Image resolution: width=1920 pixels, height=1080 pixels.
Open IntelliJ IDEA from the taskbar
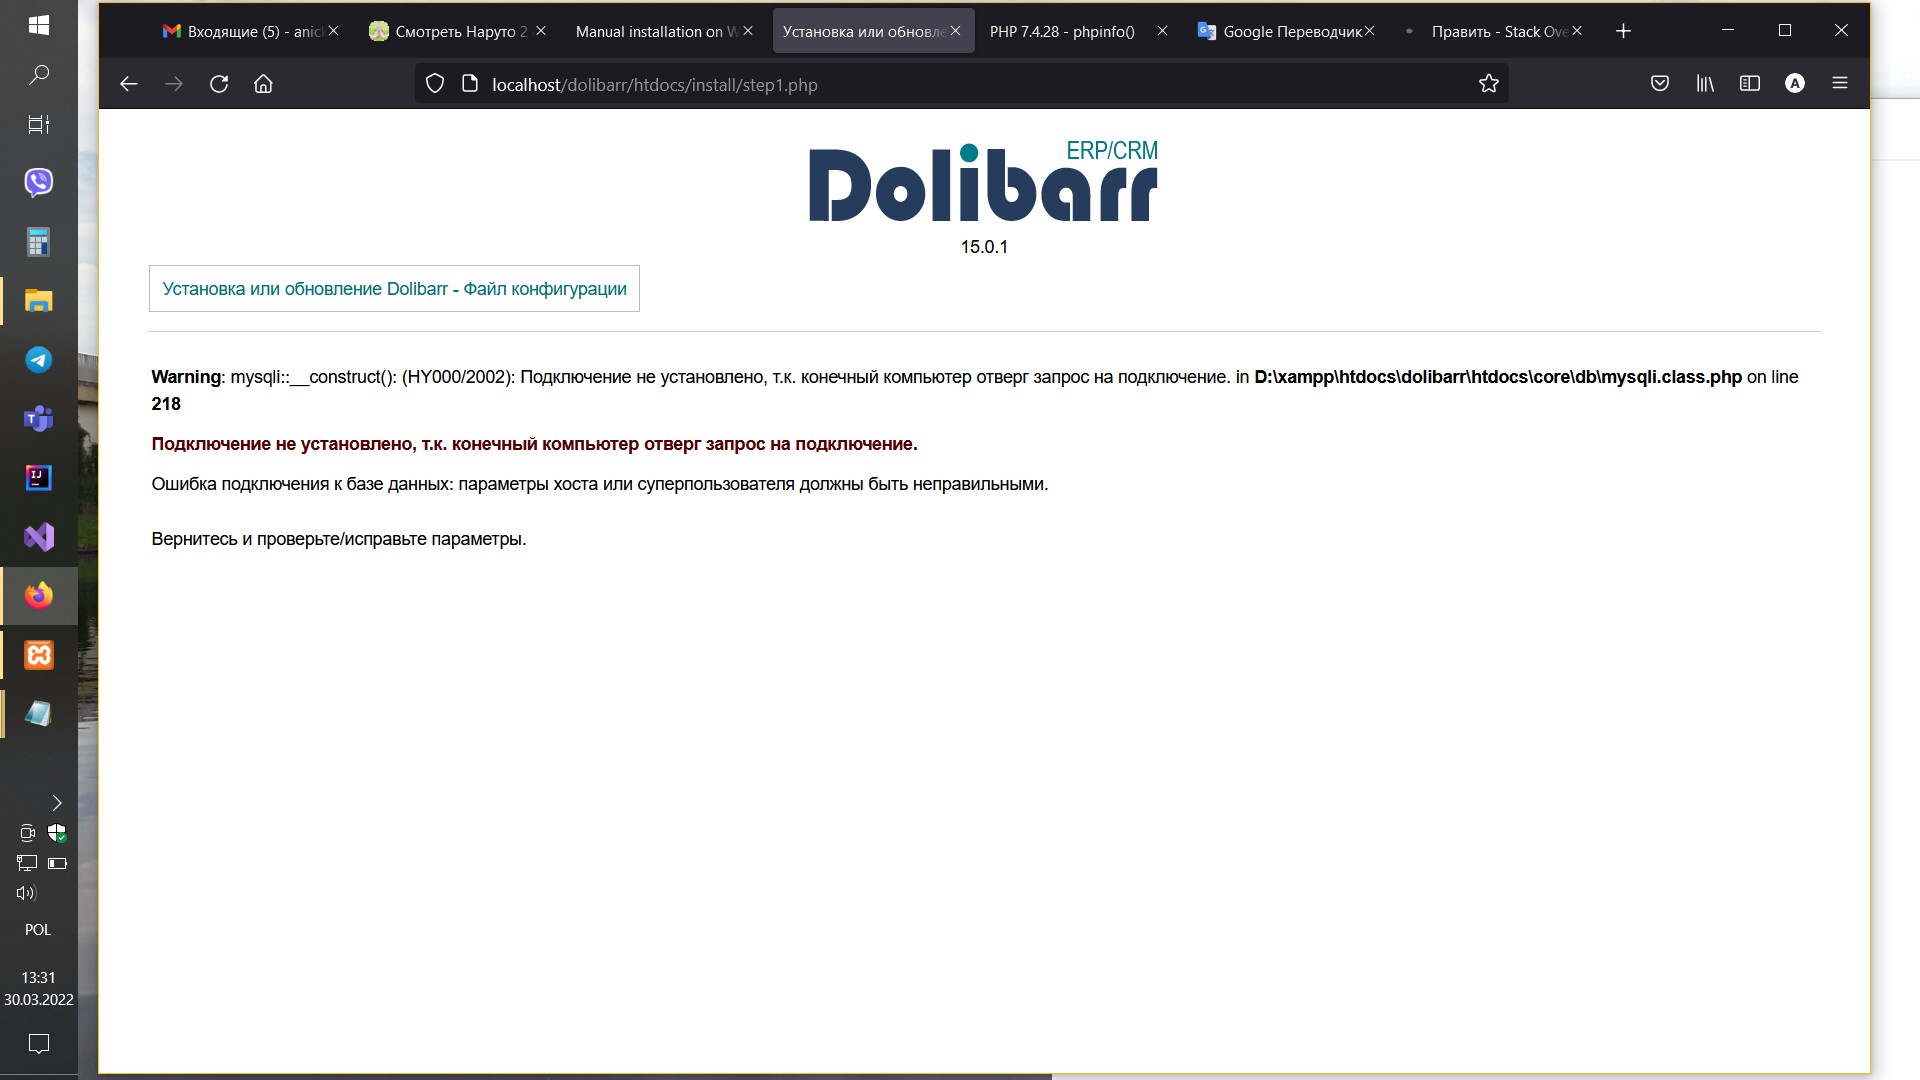[x=39, y=478]
